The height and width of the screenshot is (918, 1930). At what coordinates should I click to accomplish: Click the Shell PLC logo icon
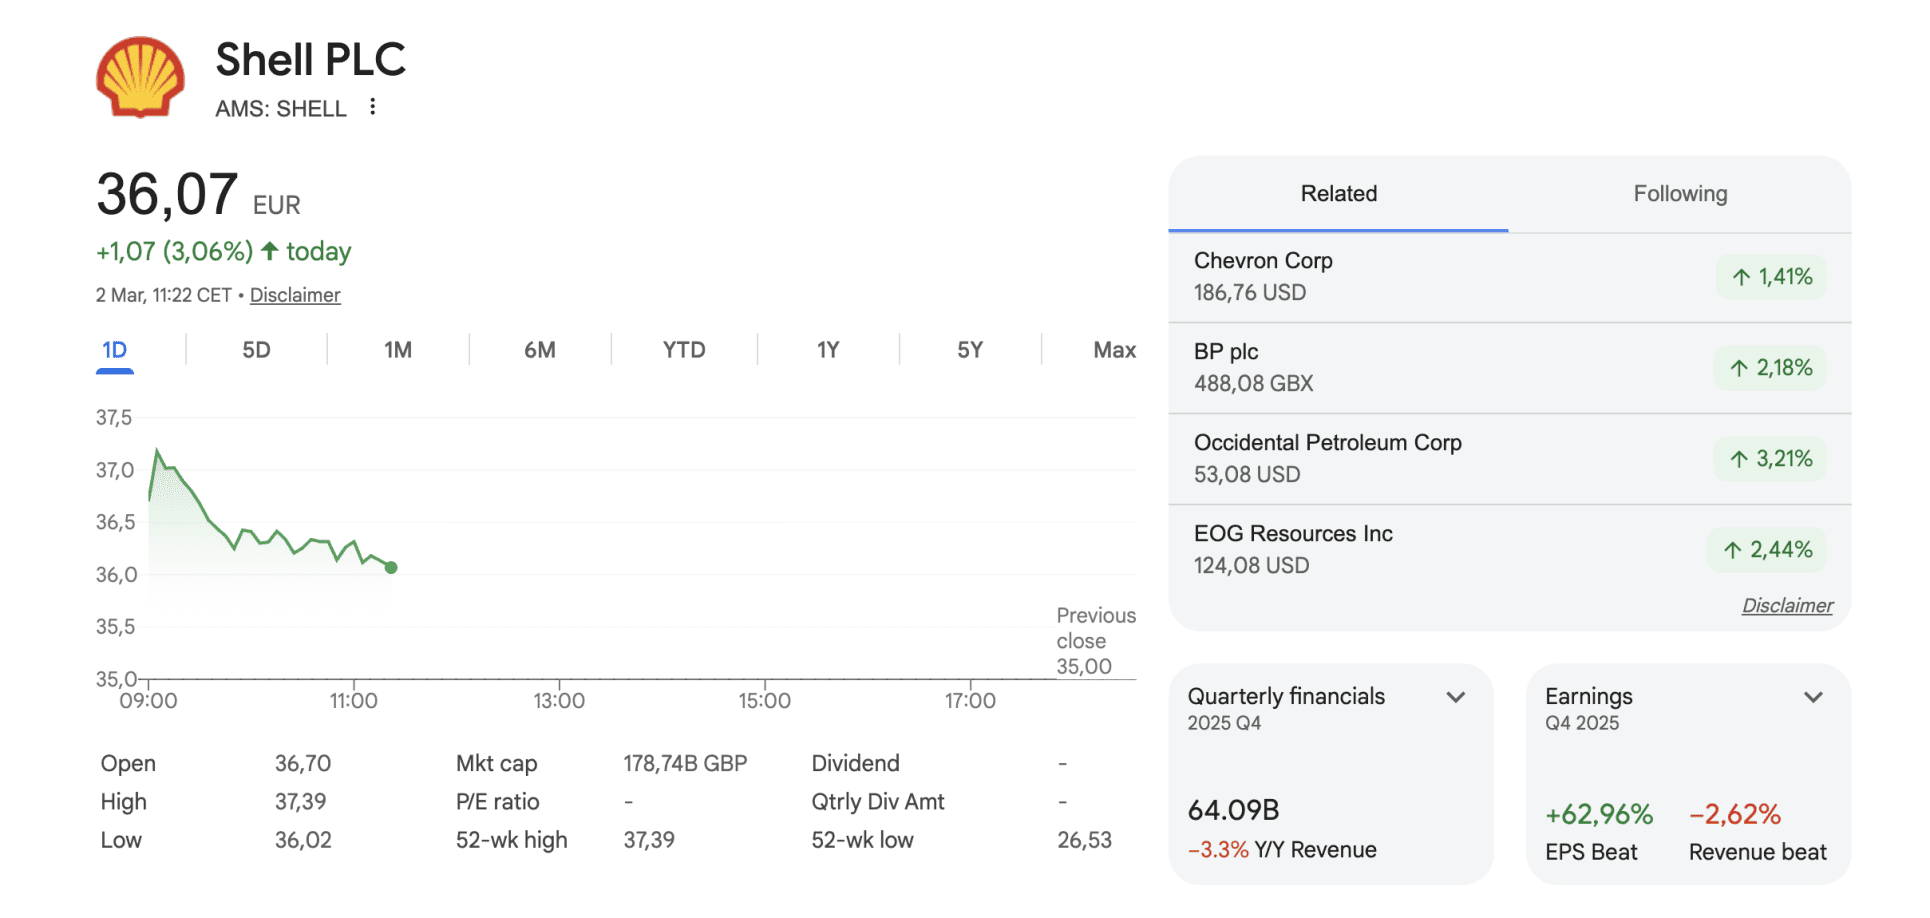click(x=140, y=77)
